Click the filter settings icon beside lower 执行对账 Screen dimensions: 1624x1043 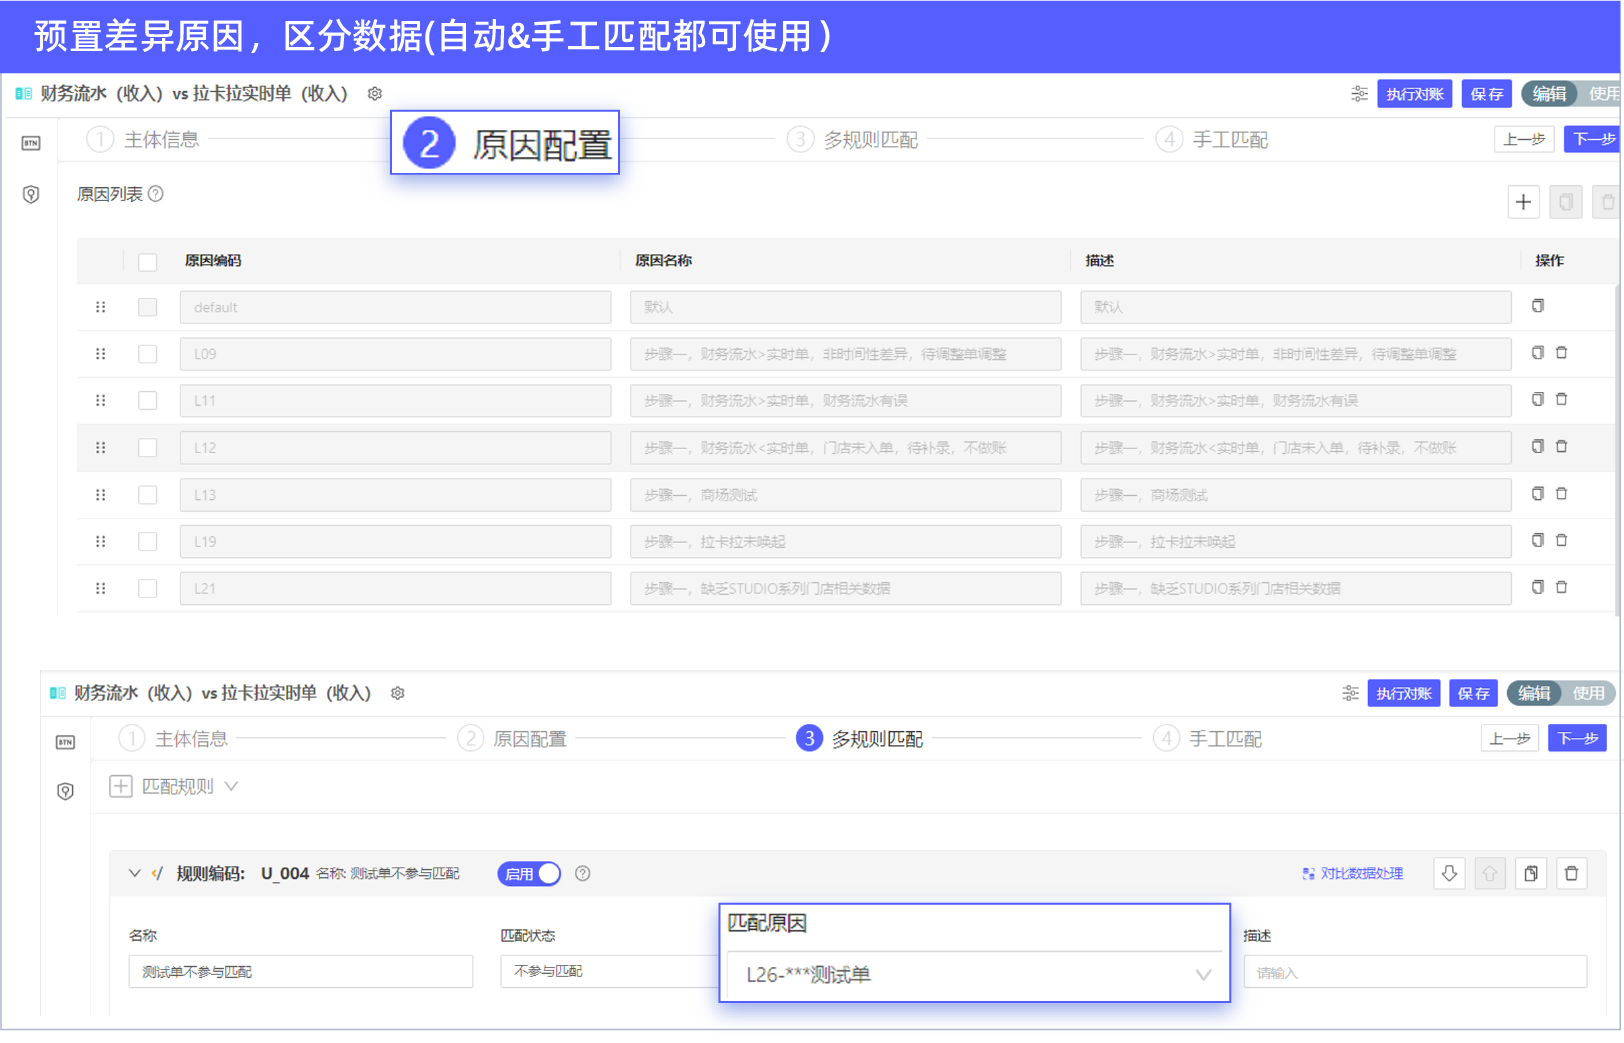tap(1350, 694)
